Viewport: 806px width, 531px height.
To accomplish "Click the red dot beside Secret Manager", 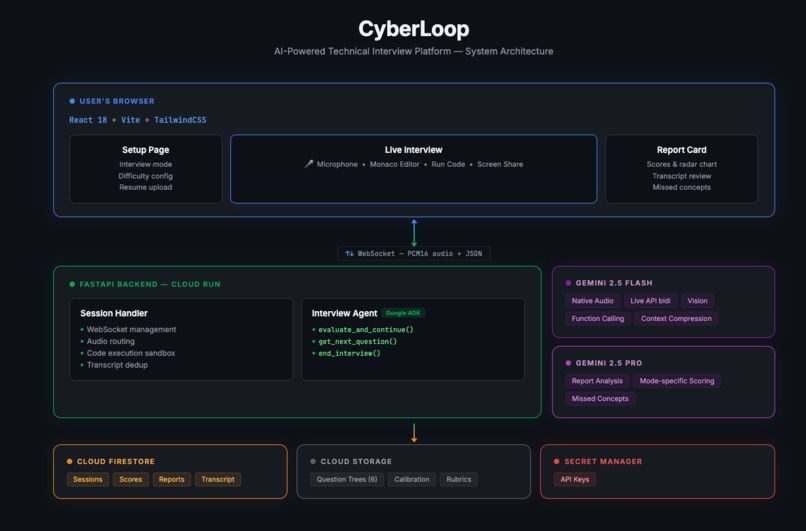I will pyautogui.click(x=557, y=462).
